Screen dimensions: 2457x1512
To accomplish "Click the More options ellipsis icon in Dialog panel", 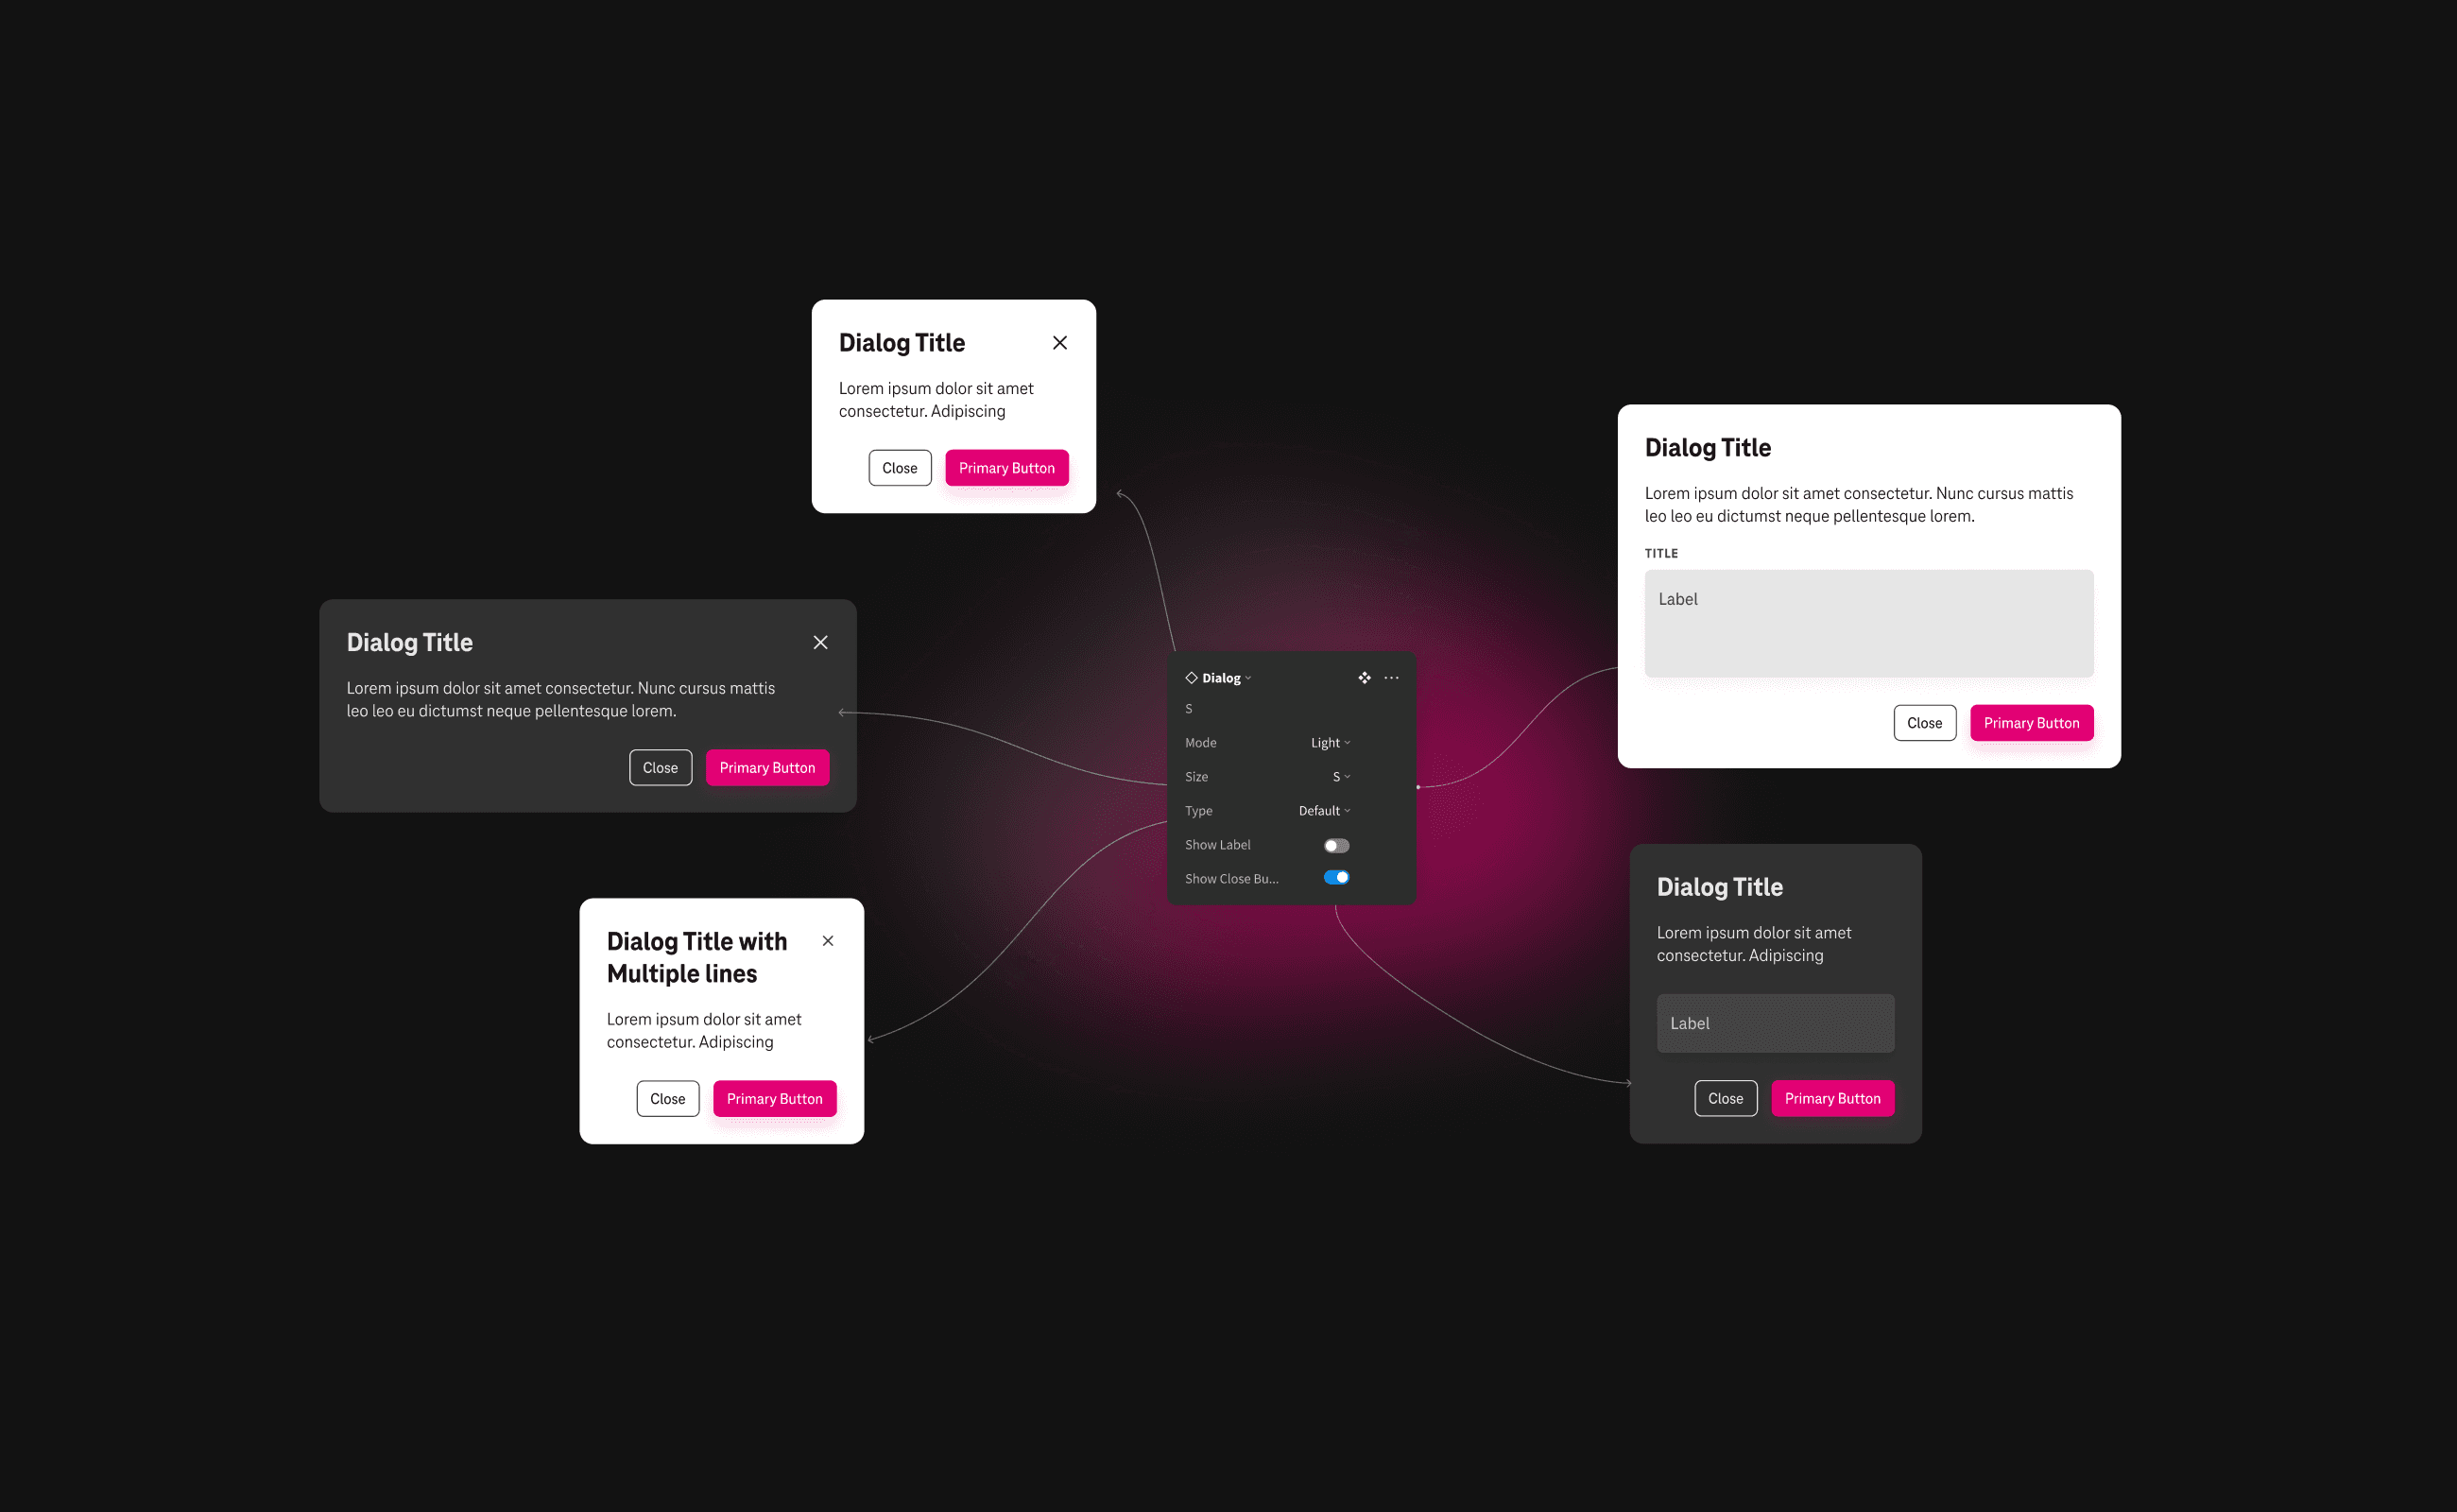I will pos(1390,677).
